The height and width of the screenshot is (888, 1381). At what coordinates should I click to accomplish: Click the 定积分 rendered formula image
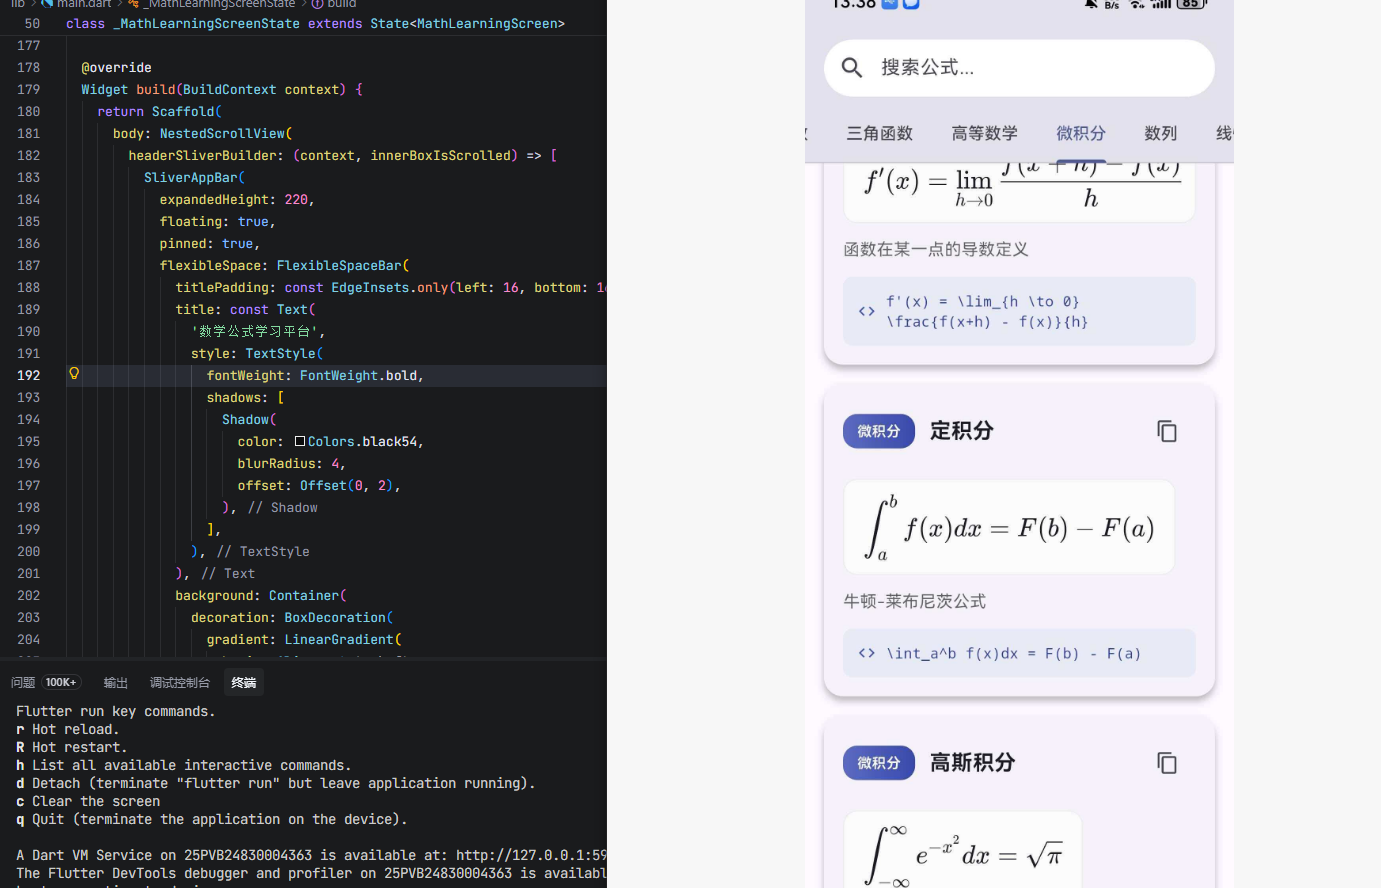[x=1009, y=527]
